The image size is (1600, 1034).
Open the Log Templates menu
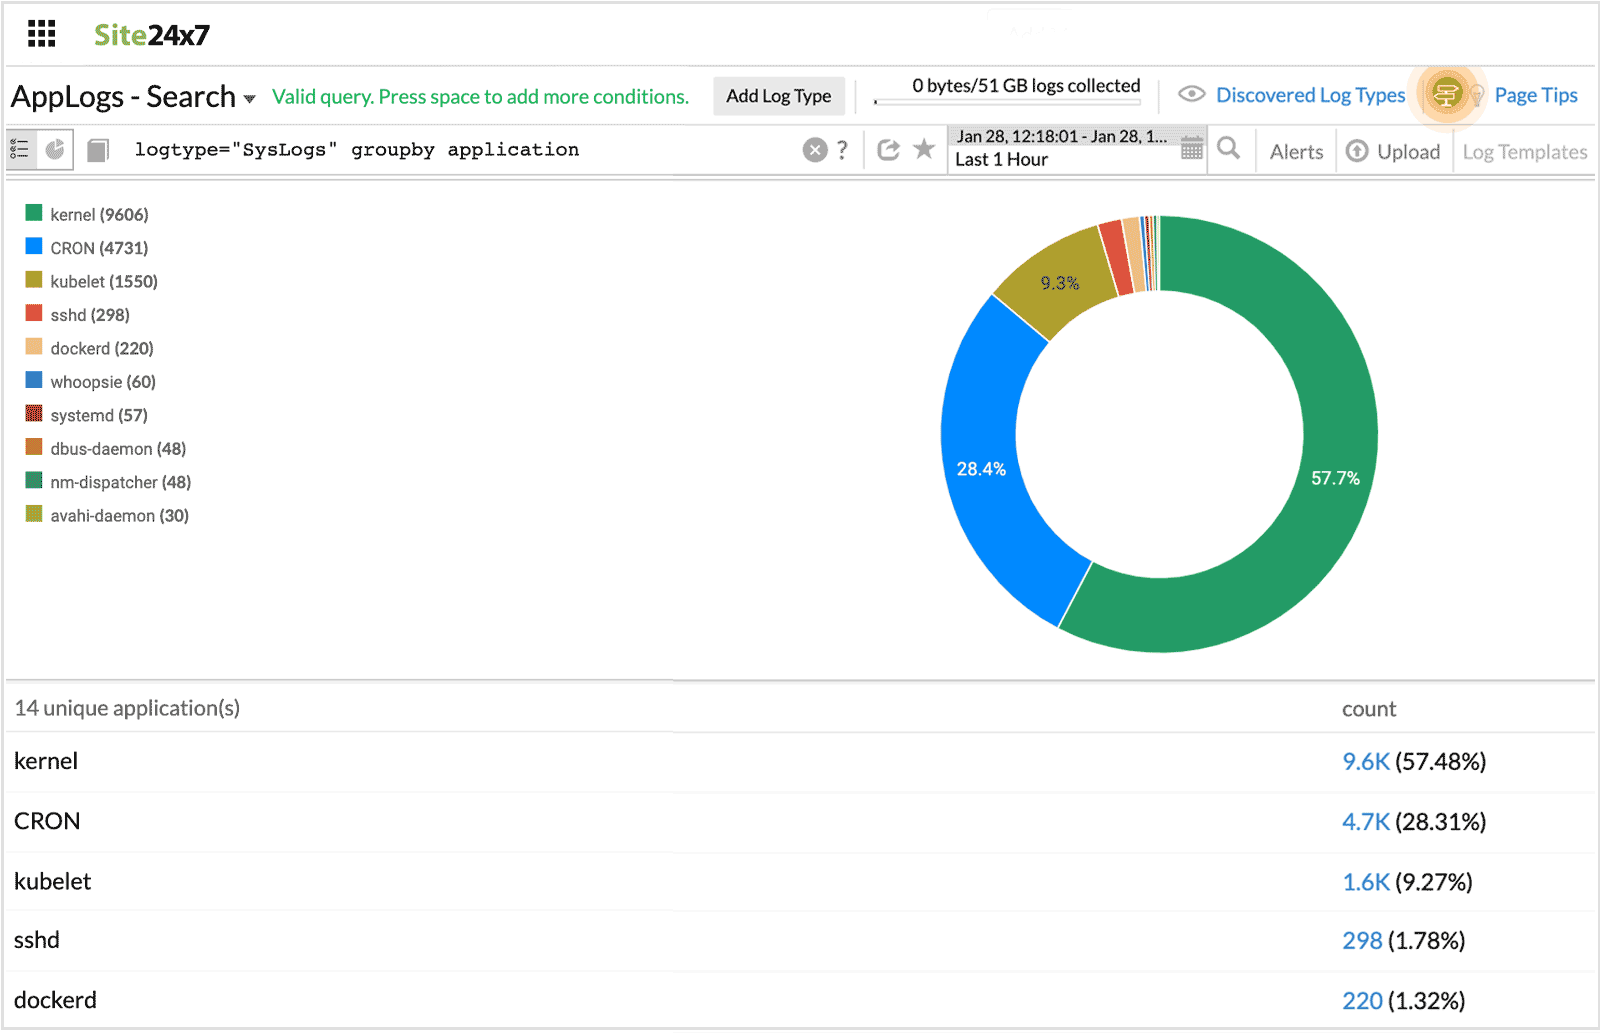pyautogui.click(x=1524, y=152)
